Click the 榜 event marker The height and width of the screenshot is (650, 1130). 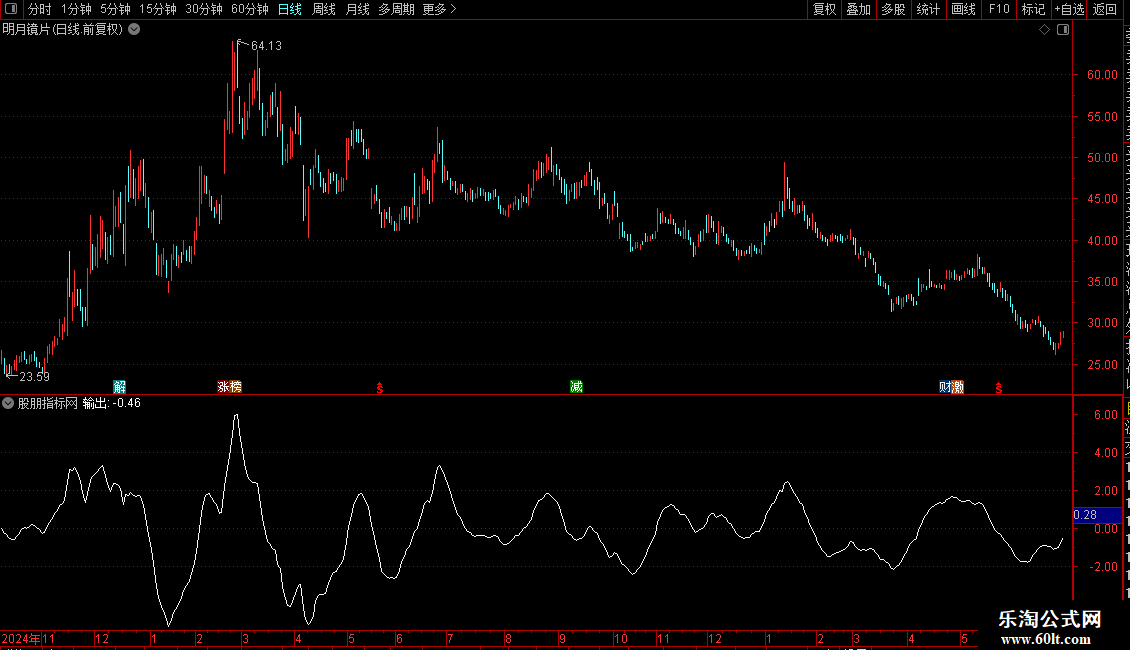click(x=236, y=387)
